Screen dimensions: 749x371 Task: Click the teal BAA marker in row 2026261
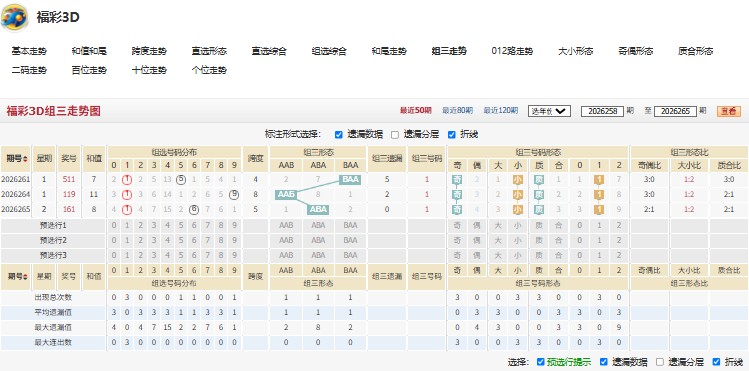[350, 180]
